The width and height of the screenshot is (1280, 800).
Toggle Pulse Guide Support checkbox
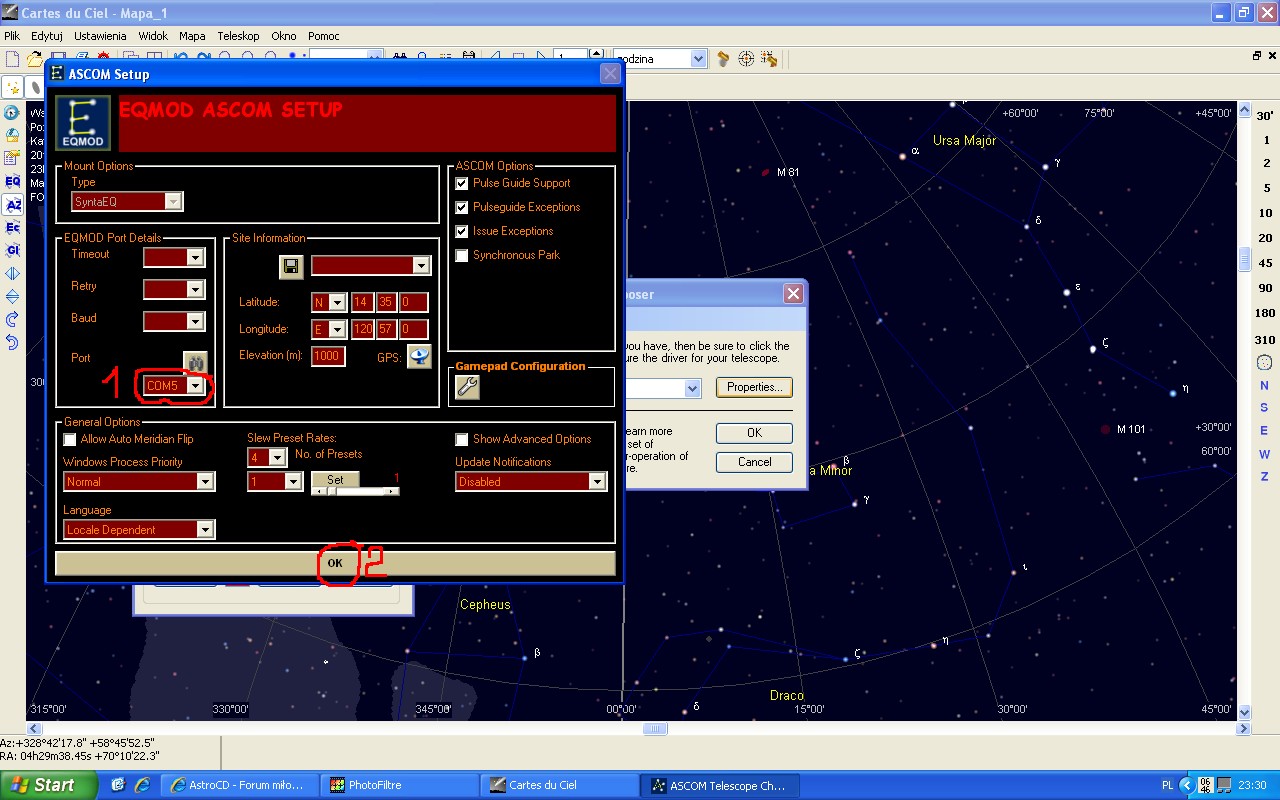(x=461, y=183)
